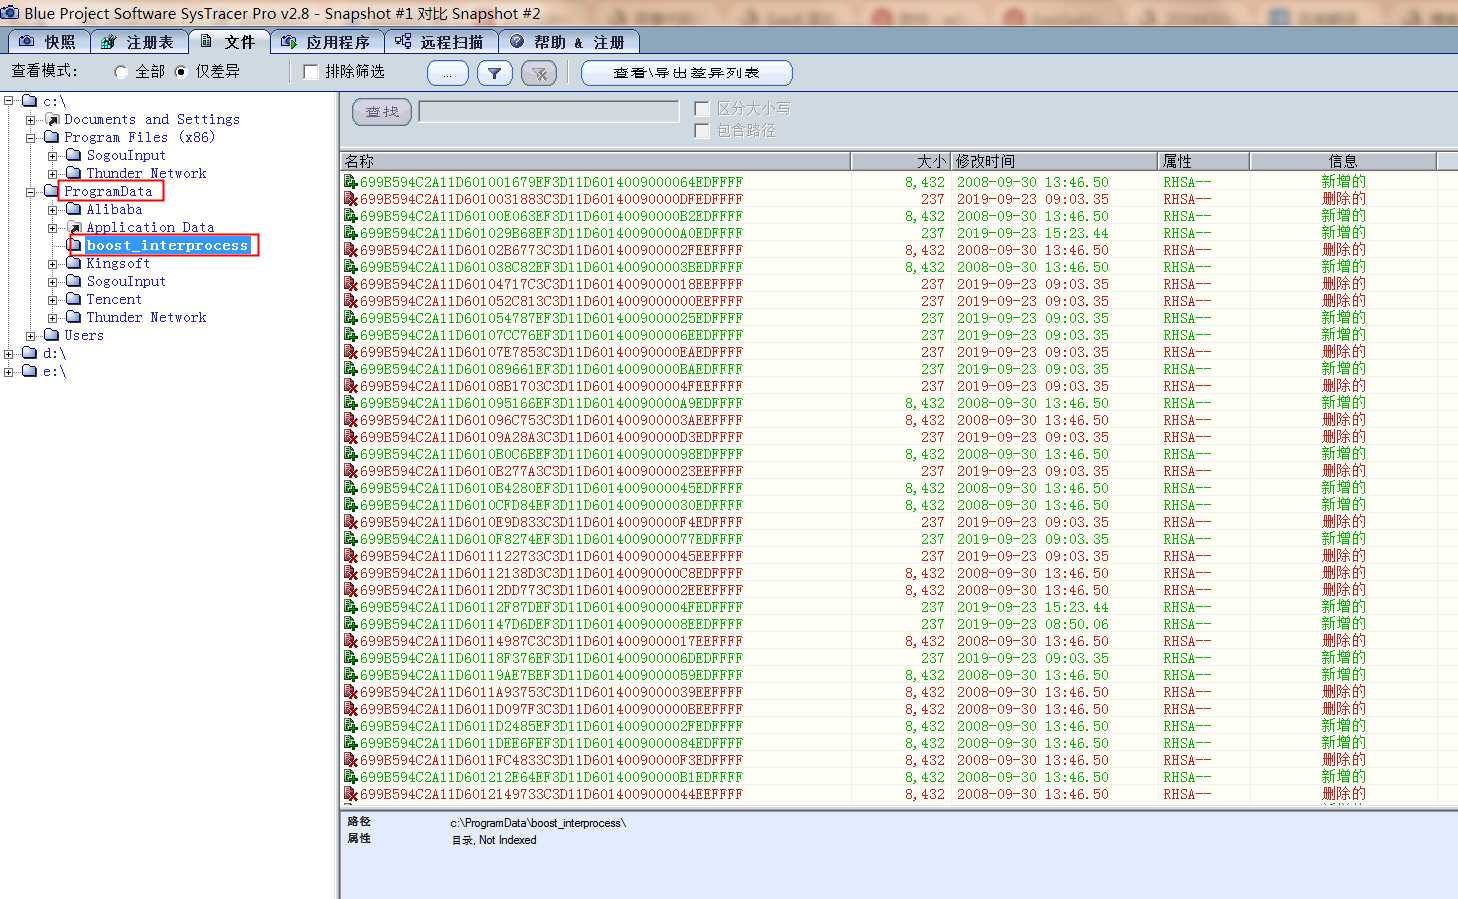
Task: Select the Kingsoft folder label
Action: (118, 263)
